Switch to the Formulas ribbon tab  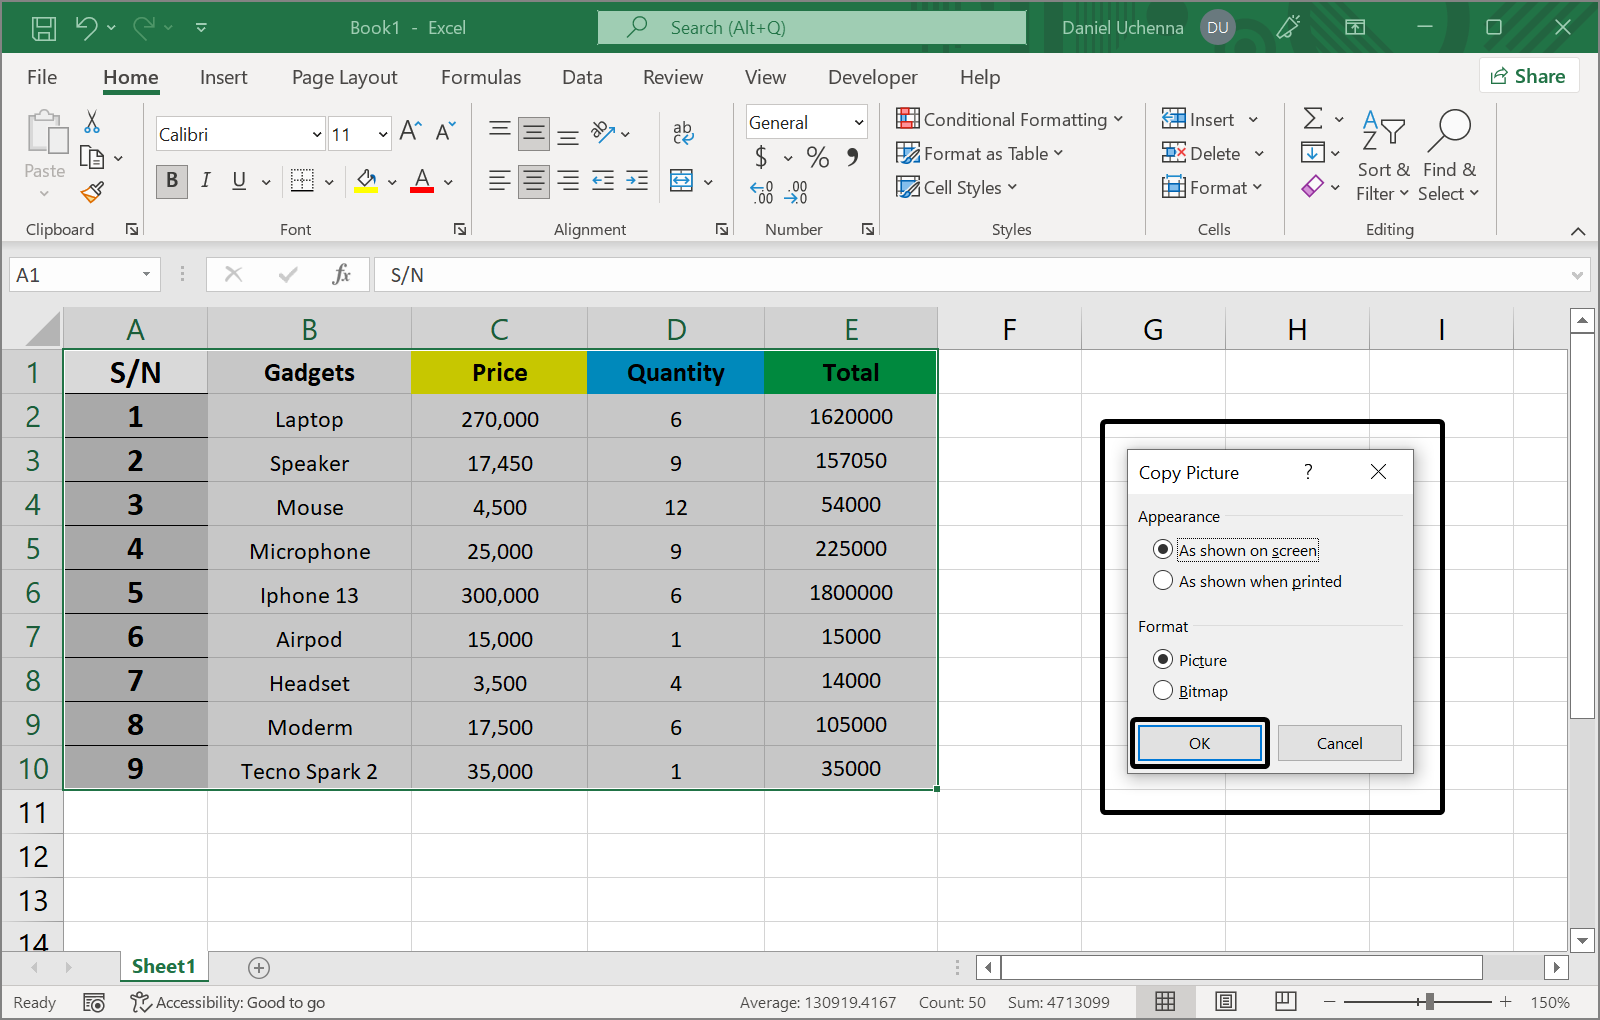481,77
